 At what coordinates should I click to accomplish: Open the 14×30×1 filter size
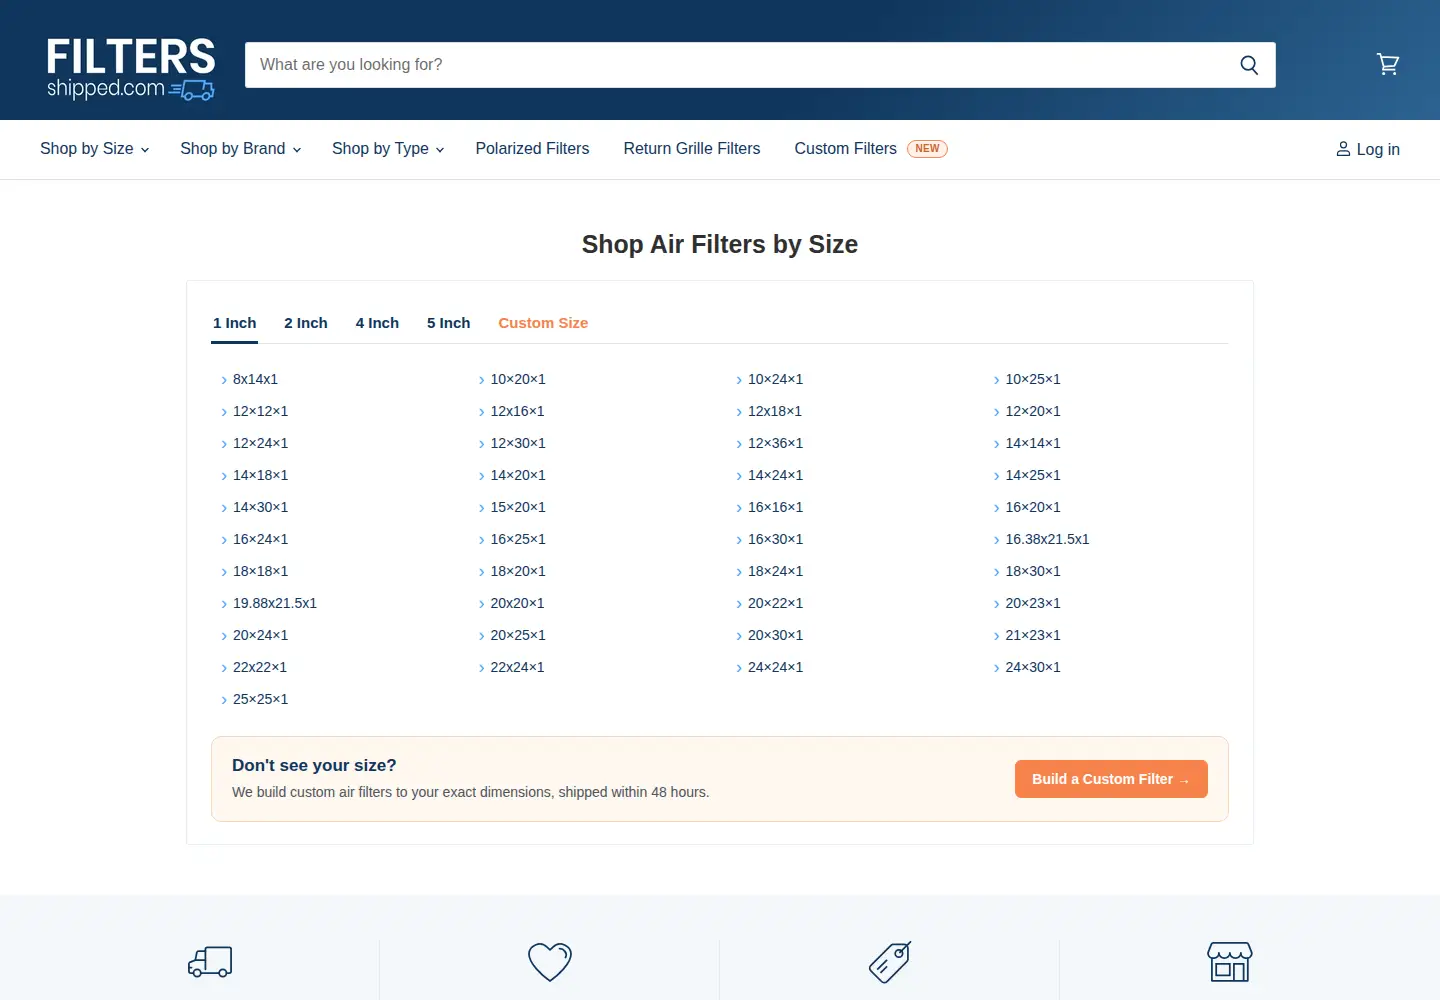pos(260,507)
